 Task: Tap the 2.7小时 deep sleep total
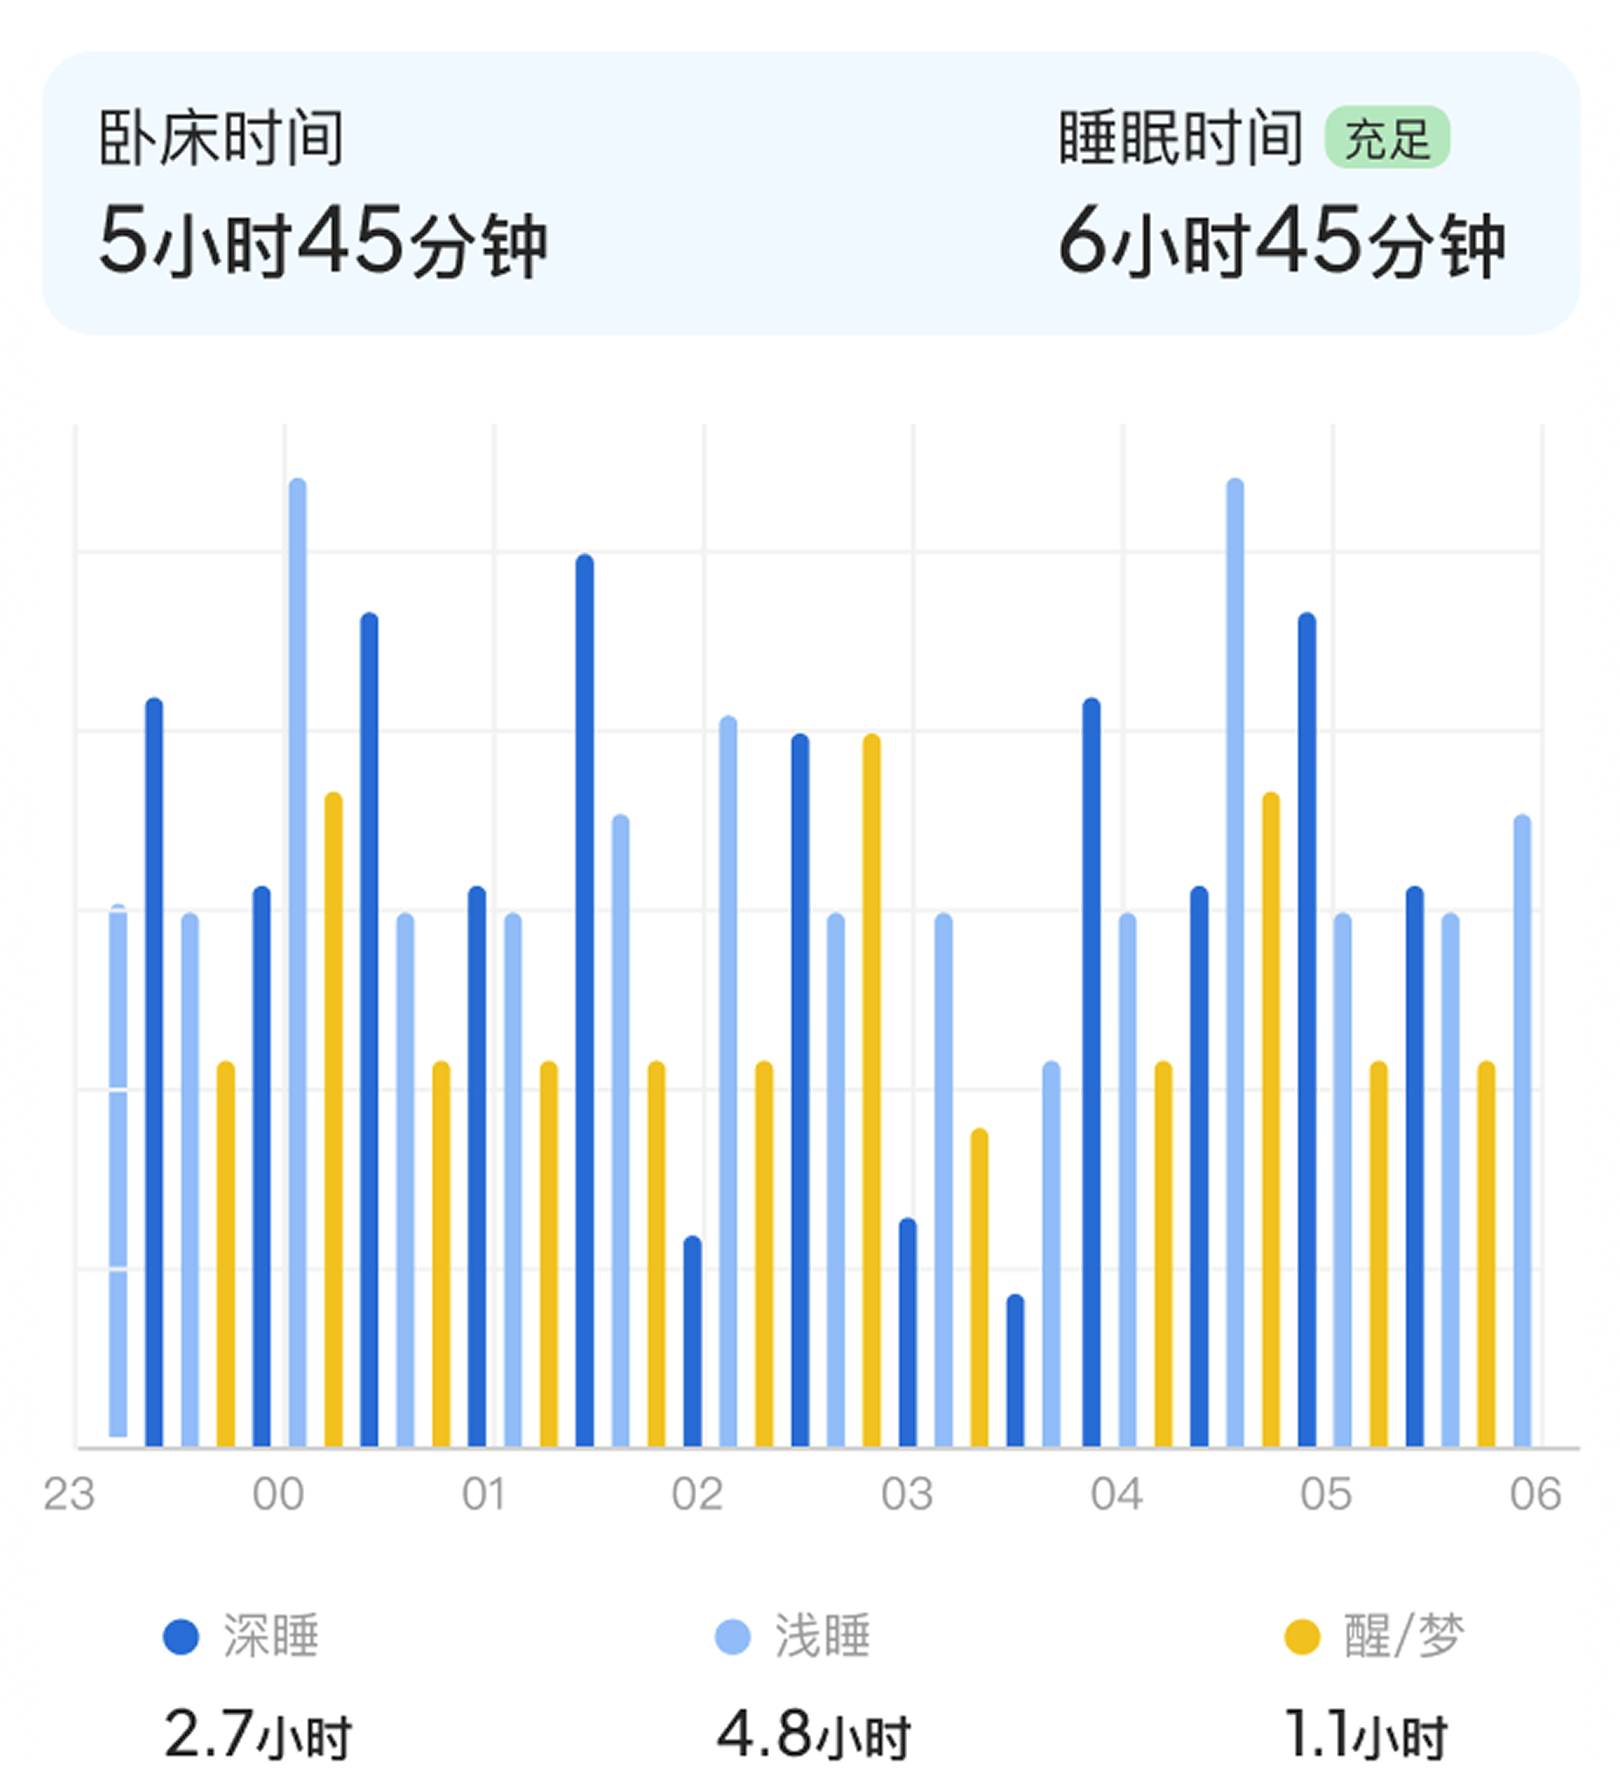[258, 1734]
